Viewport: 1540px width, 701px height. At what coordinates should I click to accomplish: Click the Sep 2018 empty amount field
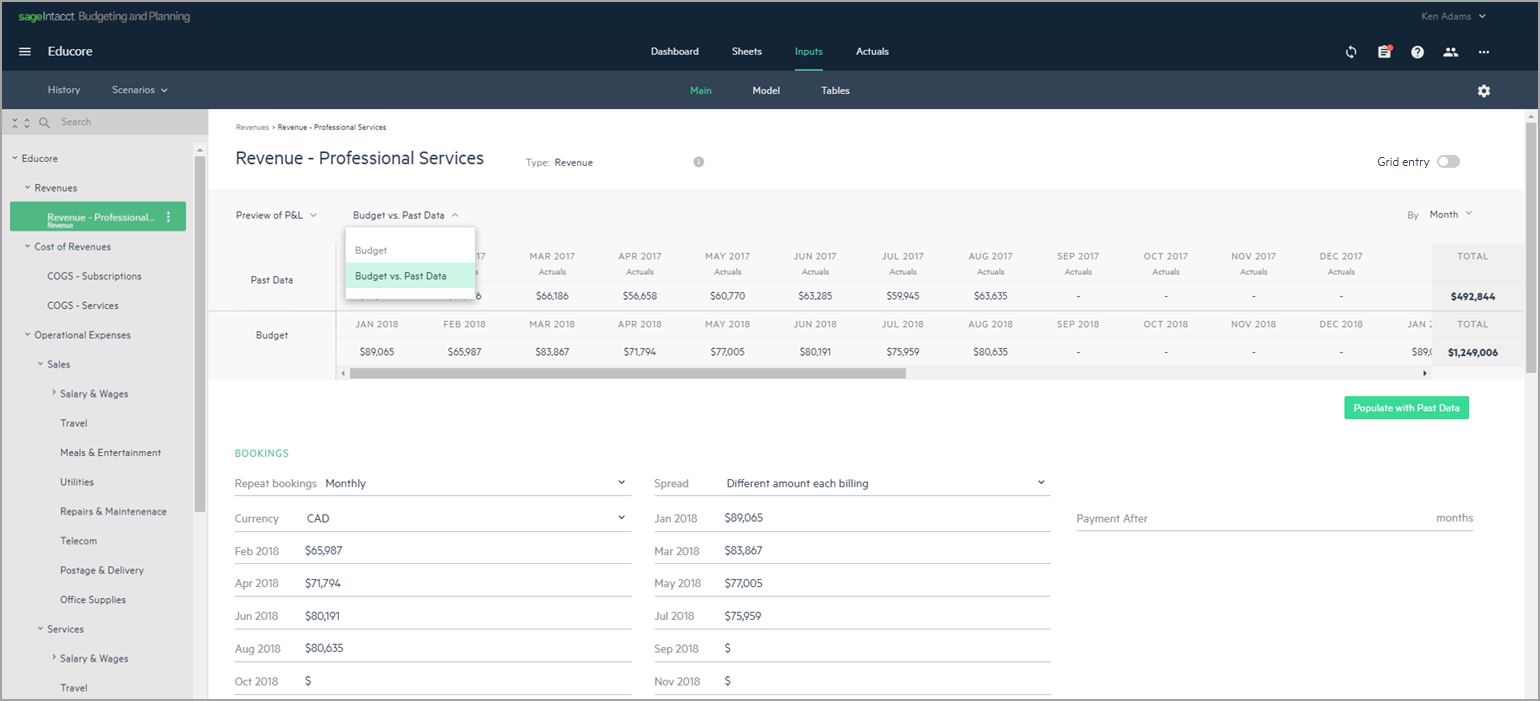[852, 649]
